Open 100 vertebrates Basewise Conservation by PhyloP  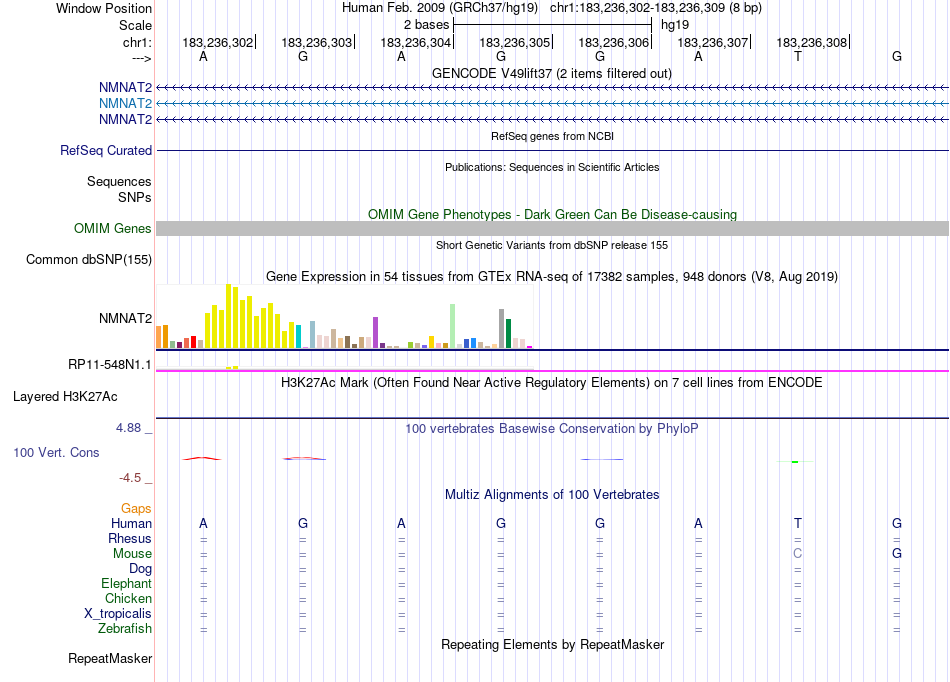coord(552,429)
